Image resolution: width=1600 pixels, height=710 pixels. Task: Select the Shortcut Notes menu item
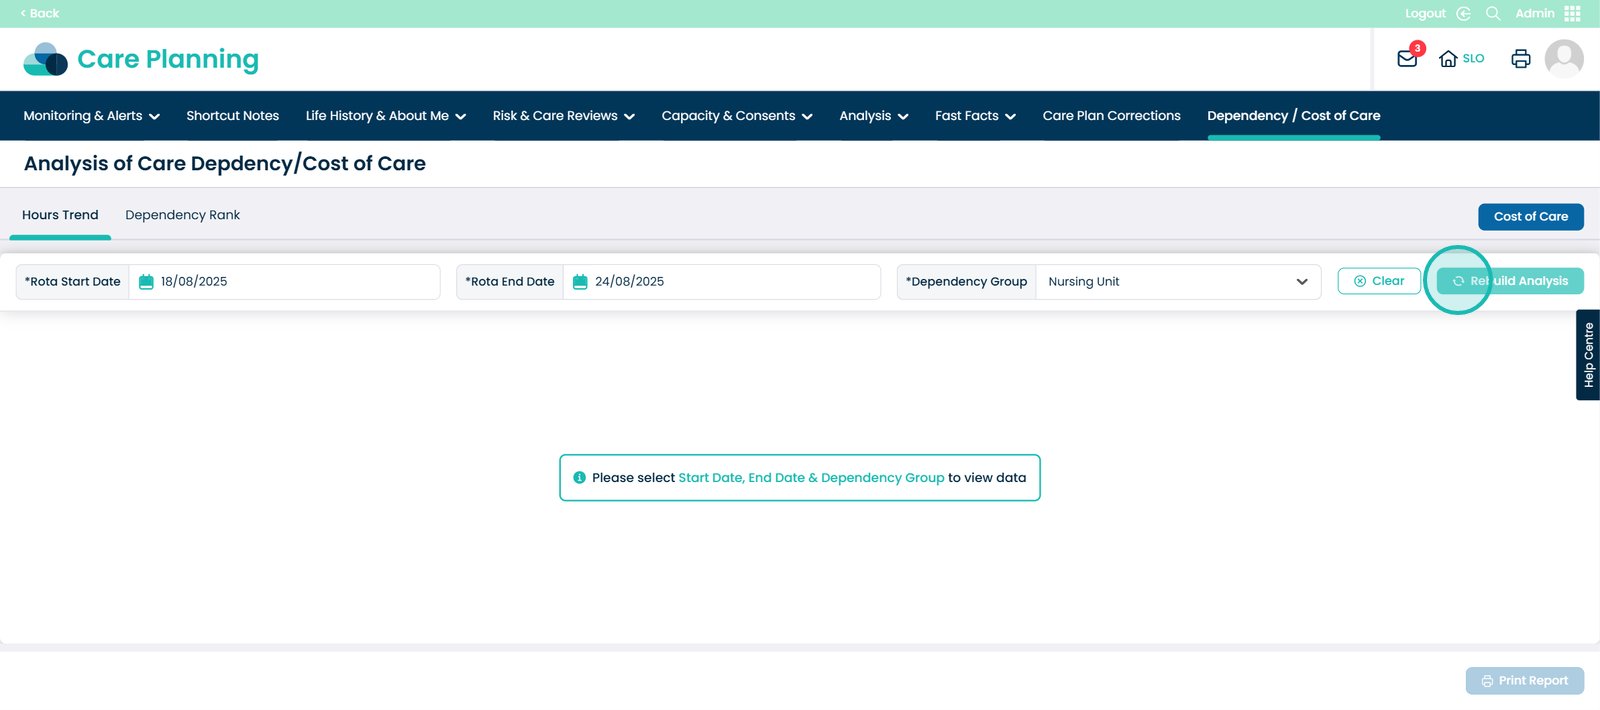tap(232, 116)
